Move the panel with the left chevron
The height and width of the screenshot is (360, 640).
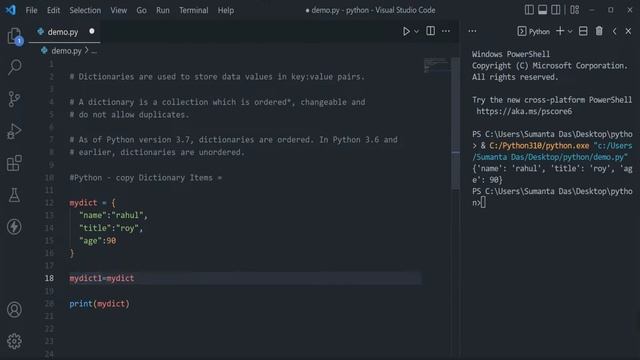coord(614,31)
